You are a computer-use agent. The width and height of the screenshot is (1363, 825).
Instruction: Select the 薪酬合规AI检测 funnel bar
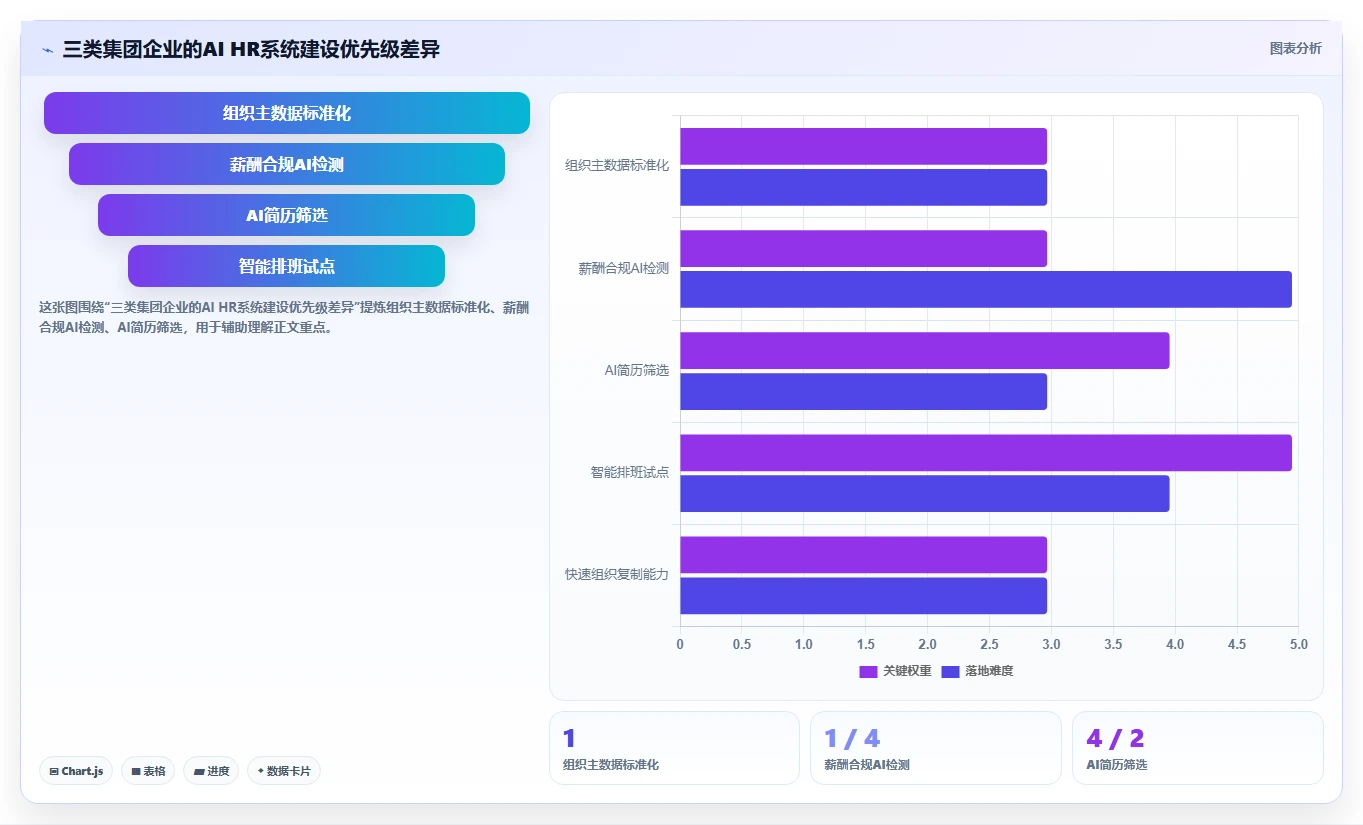click(287, 164)
